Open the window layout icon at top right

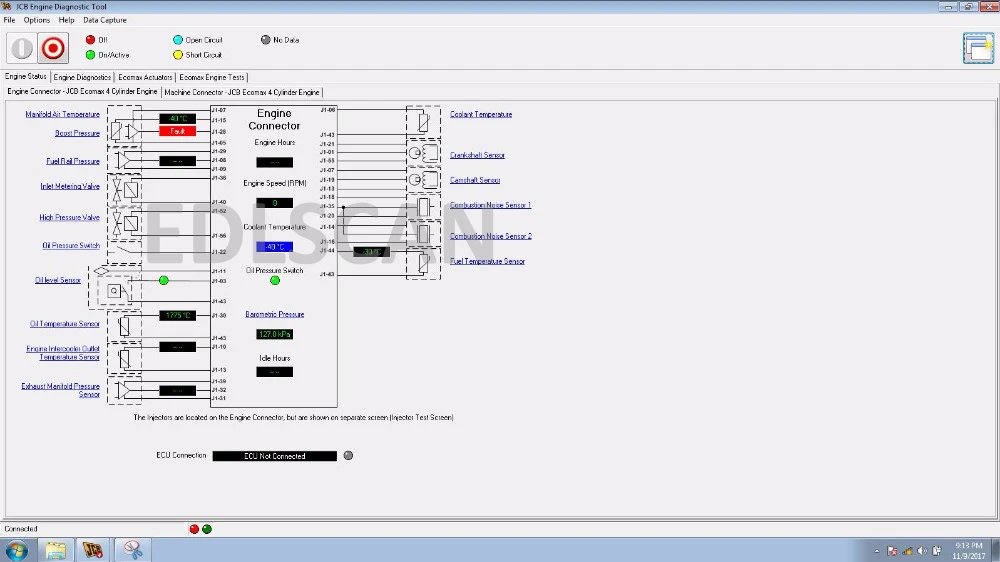coord(978,48)
